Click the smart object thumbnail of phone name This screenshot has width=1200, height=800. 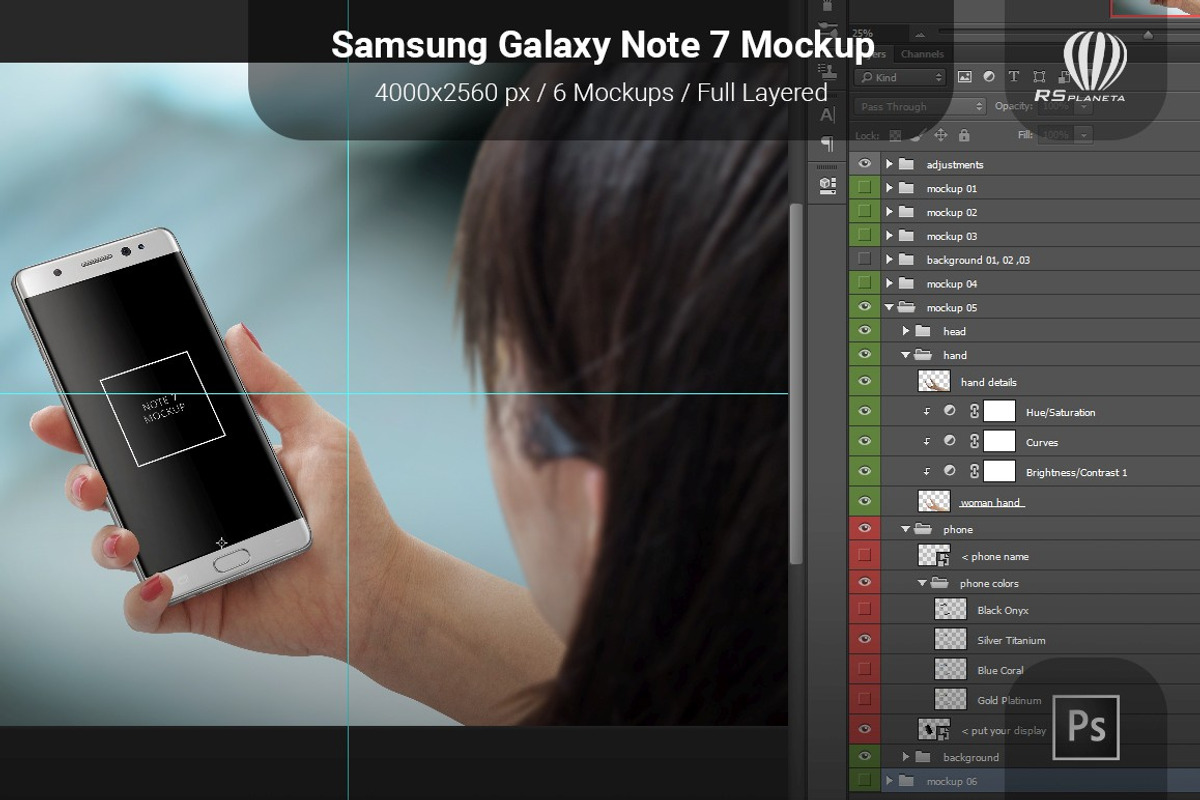click(x=934, y=556)
